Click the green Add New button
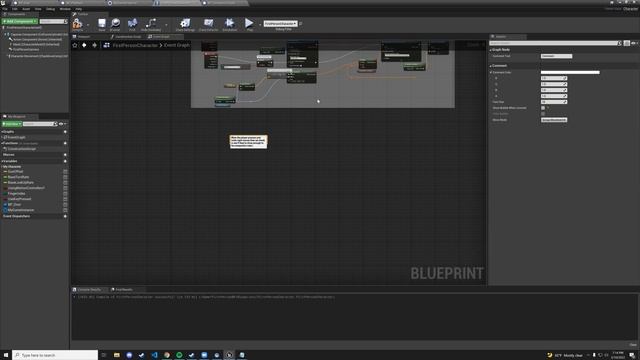640x360 pixels. [x=11, y=124]
